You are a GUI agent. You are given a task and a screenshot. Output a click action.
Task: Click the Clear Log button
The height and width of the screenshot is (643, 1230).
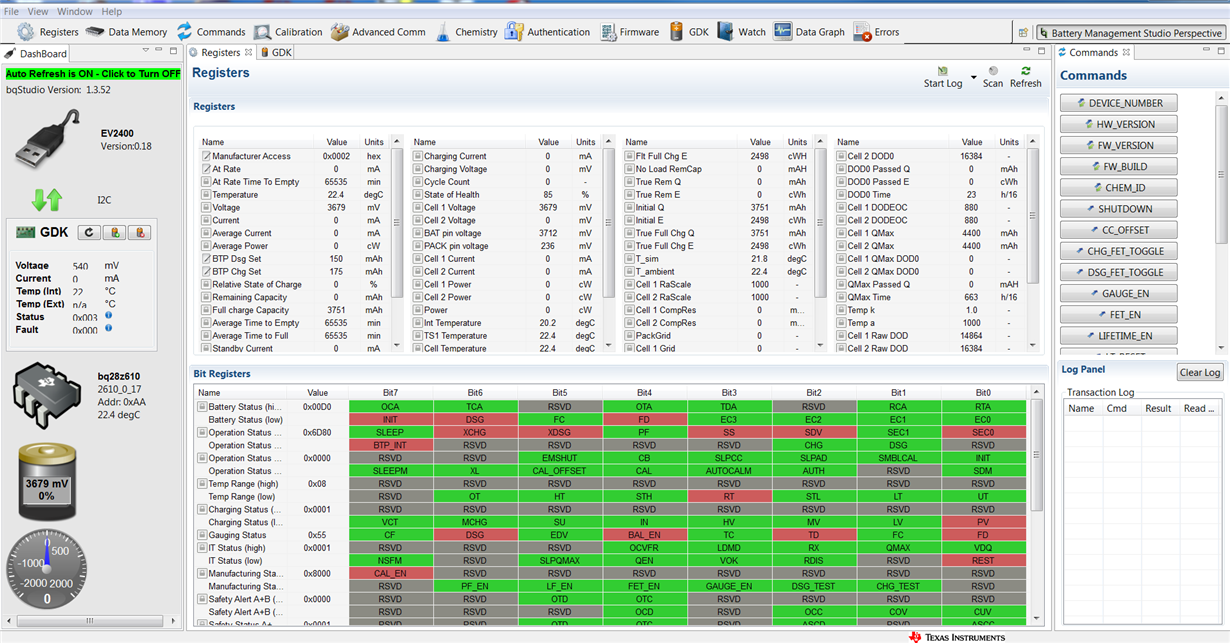pyautogui.click(x=1199, y=372)
